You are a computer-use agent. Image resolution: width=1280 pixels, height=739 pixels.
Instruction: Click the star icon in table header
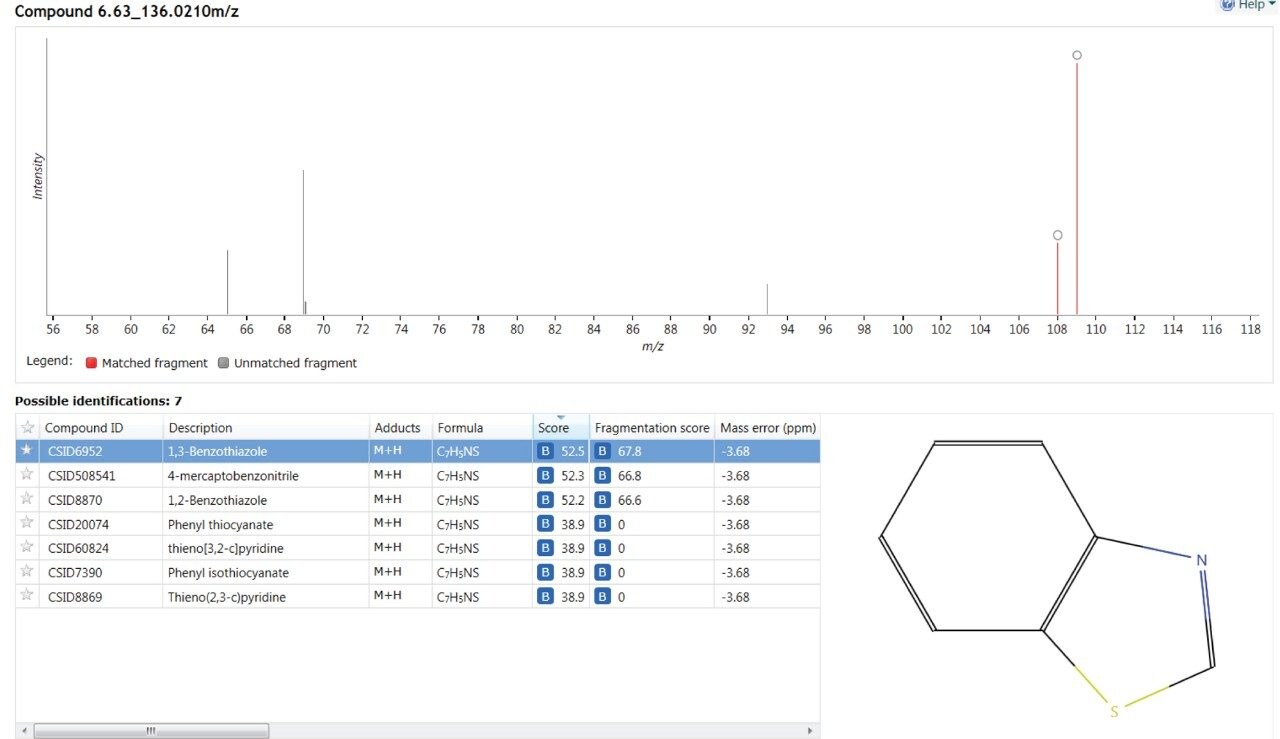tap(27, 427)
